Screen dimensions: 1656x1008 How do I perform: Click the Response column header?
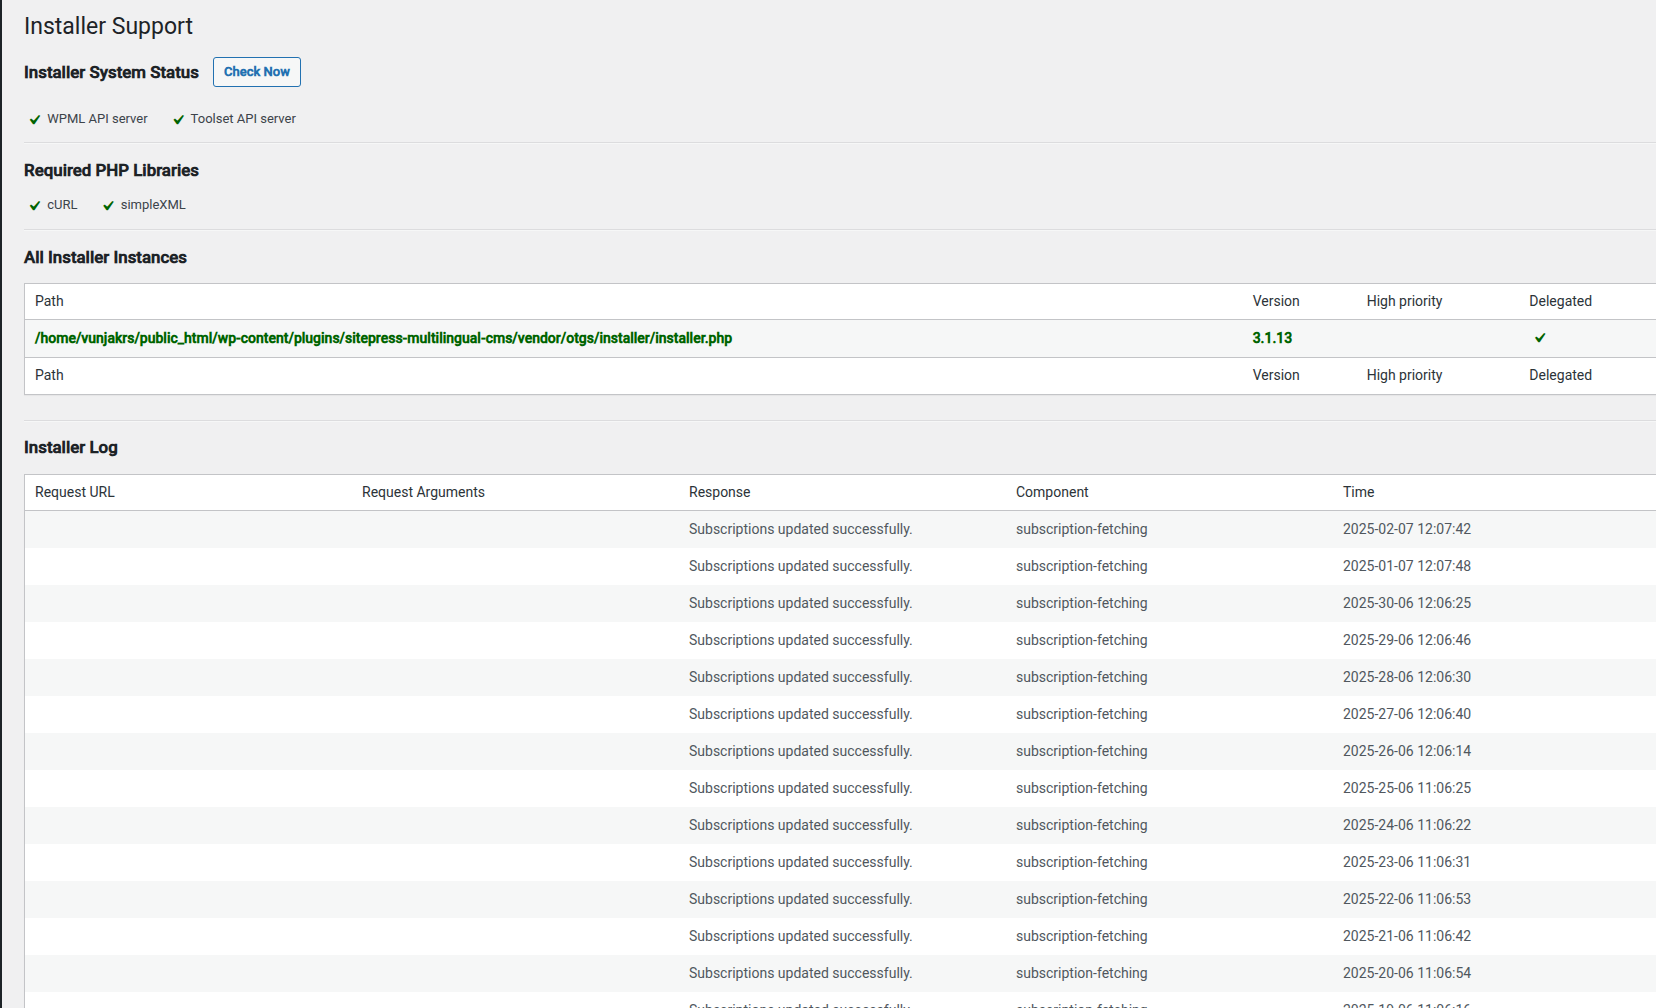(719, 492)
